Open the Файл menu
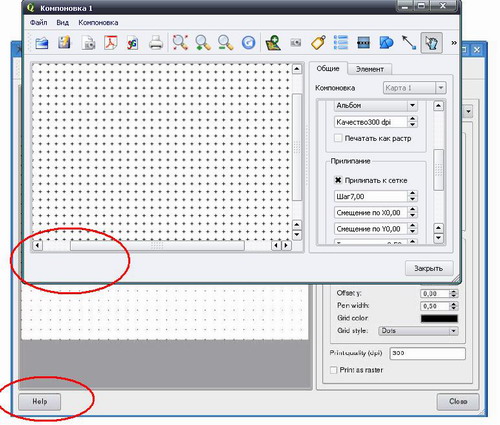 38,23
